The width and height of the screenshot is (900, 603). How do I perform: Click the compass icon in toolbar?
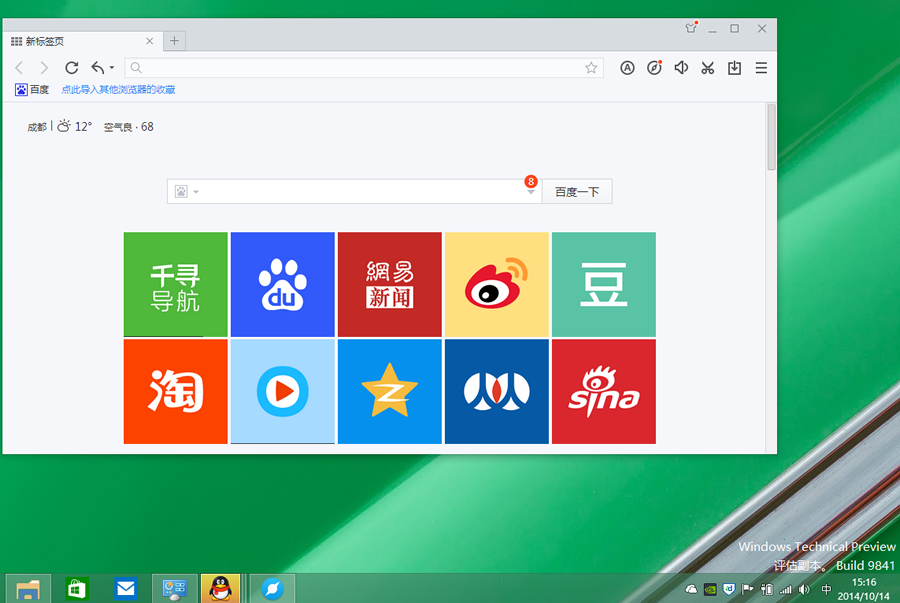tap(654, 68)
